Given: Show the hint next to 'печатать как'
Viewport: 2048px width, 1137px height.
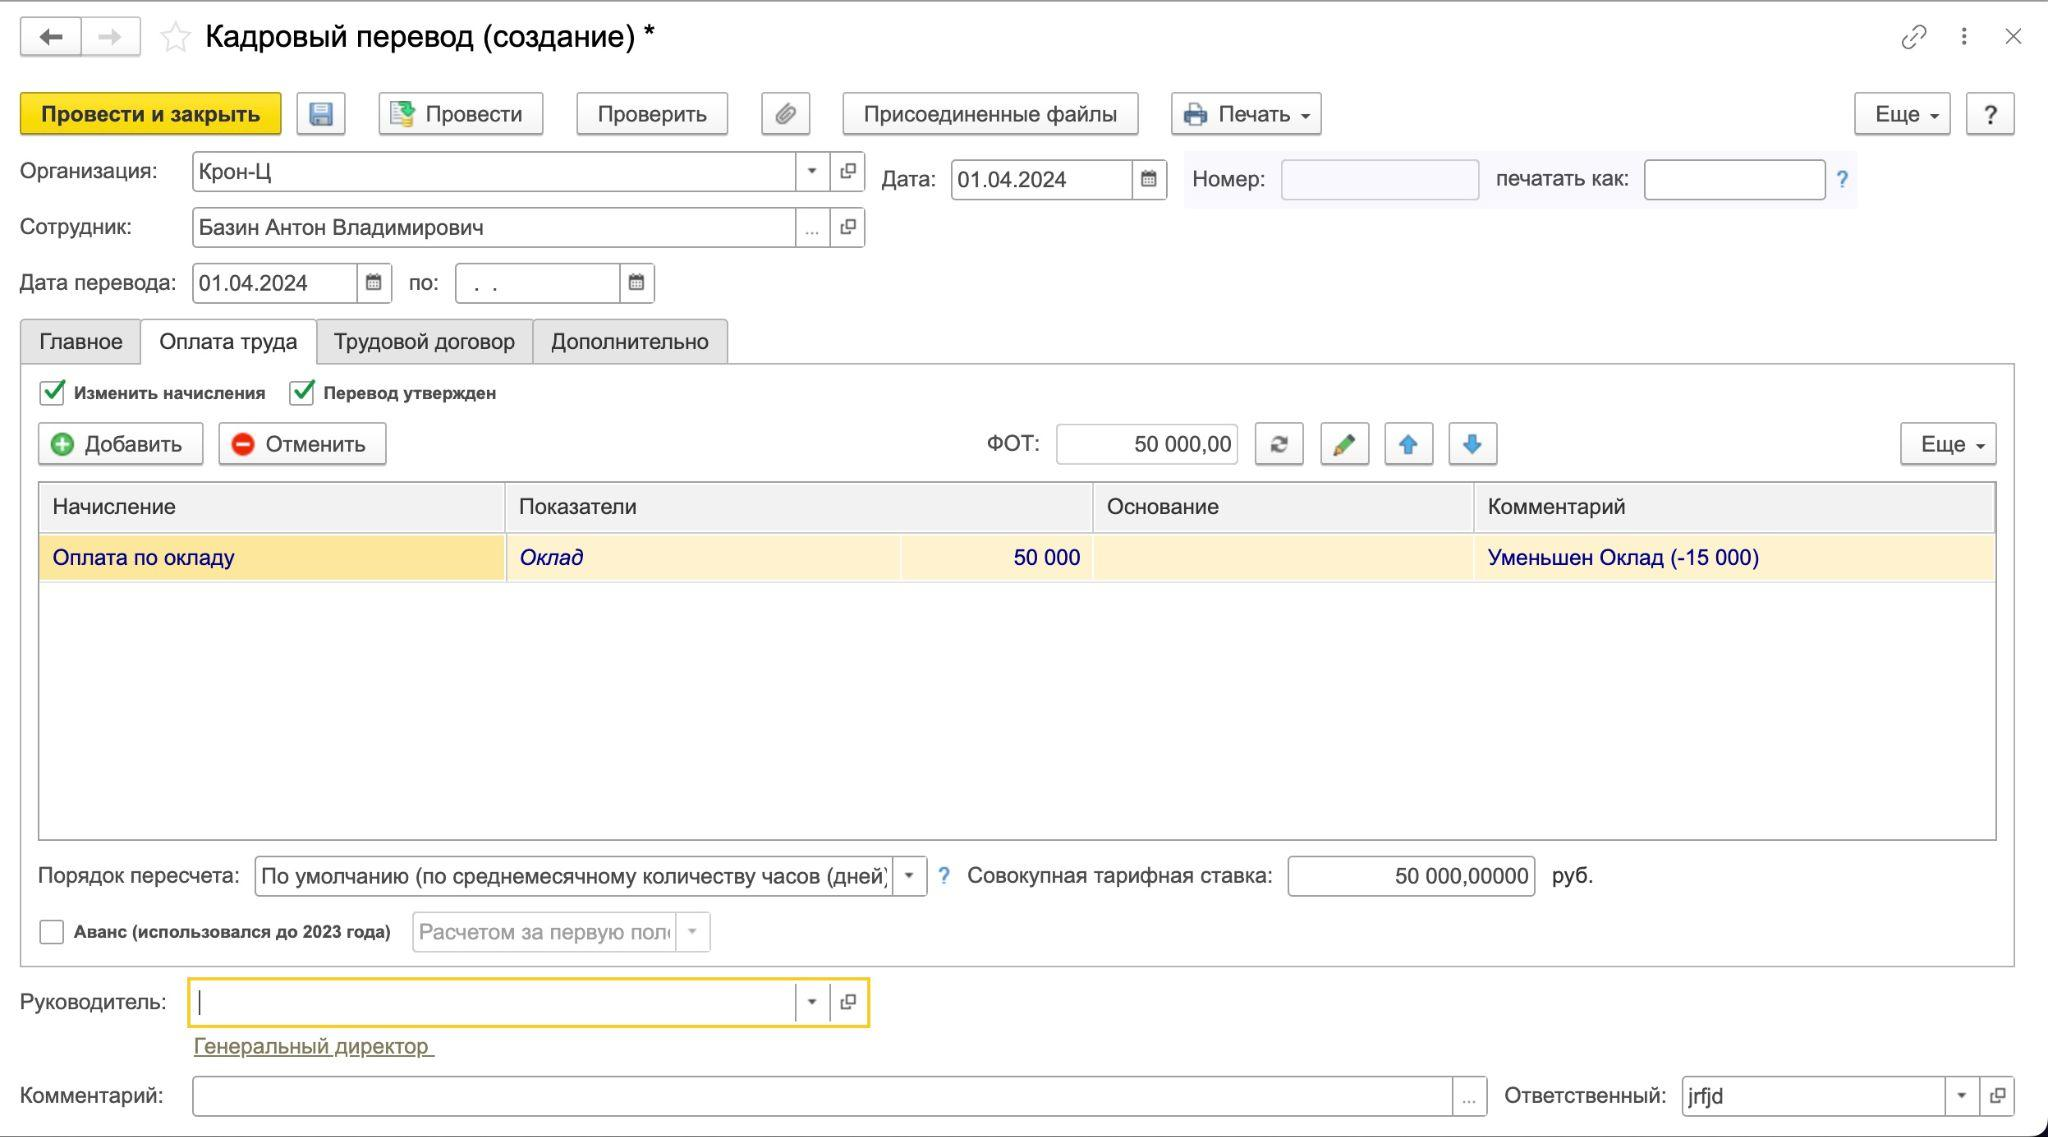Looking at the screenshot, I should (x=1842, y=179).
